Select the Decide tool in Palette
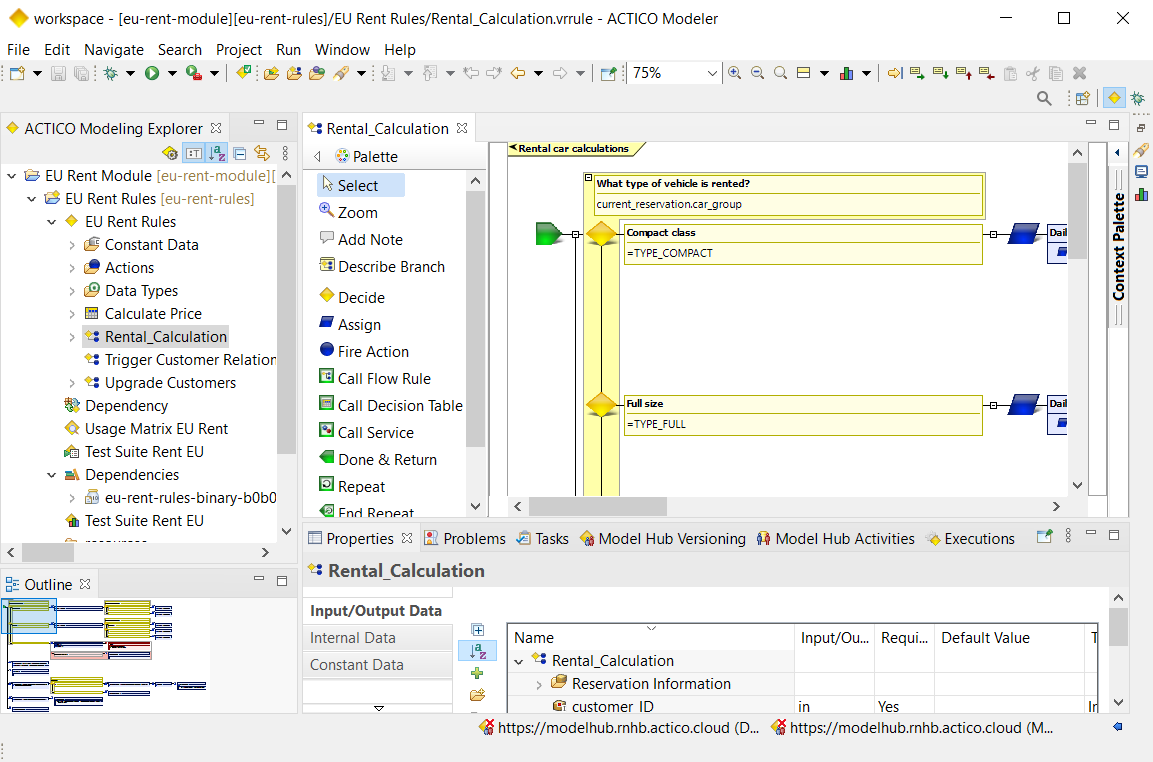Image resolution: width=1153 pixels, height=762 pixels. coord(360,297)
